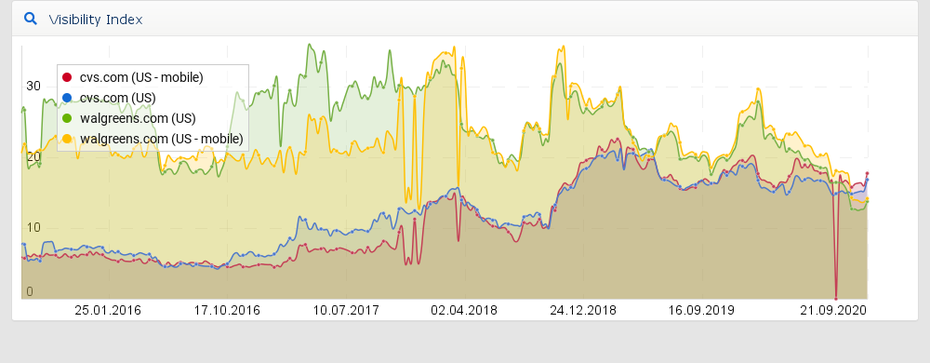Click the 10 value on the y-axis
This screenshot has width=930, height=363.
coord(33,228)
